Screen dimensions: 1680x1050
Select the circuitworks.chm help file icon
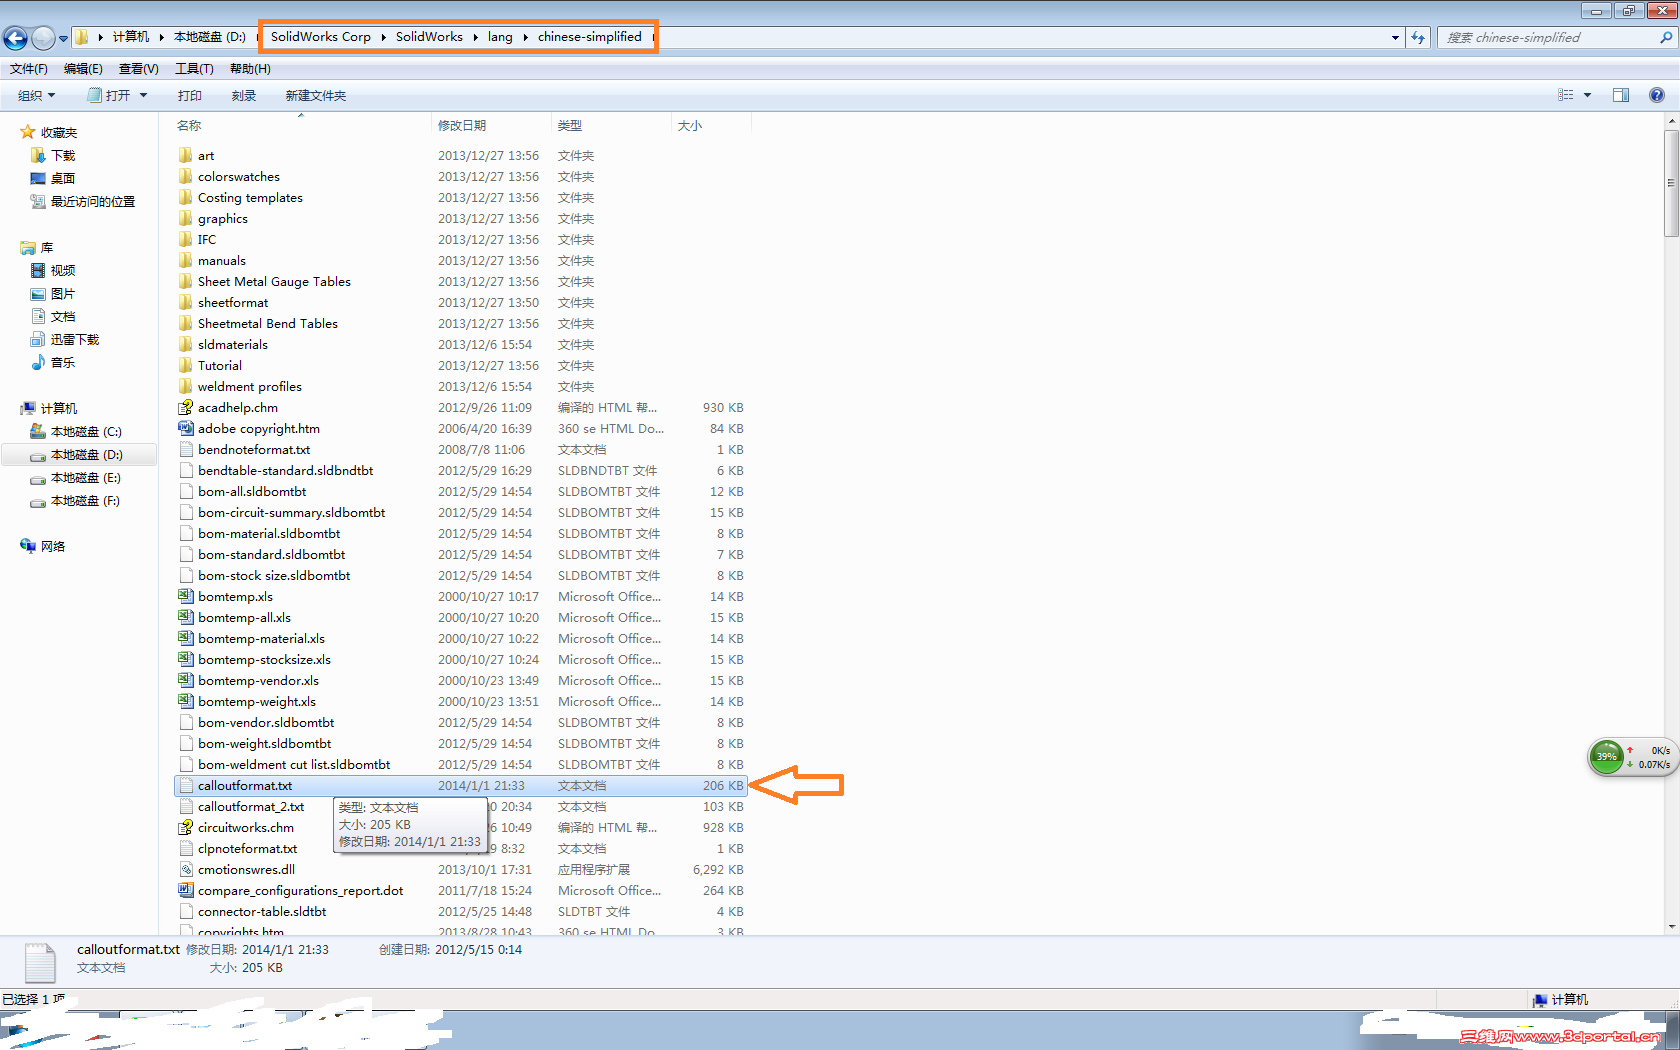(186, 827)
